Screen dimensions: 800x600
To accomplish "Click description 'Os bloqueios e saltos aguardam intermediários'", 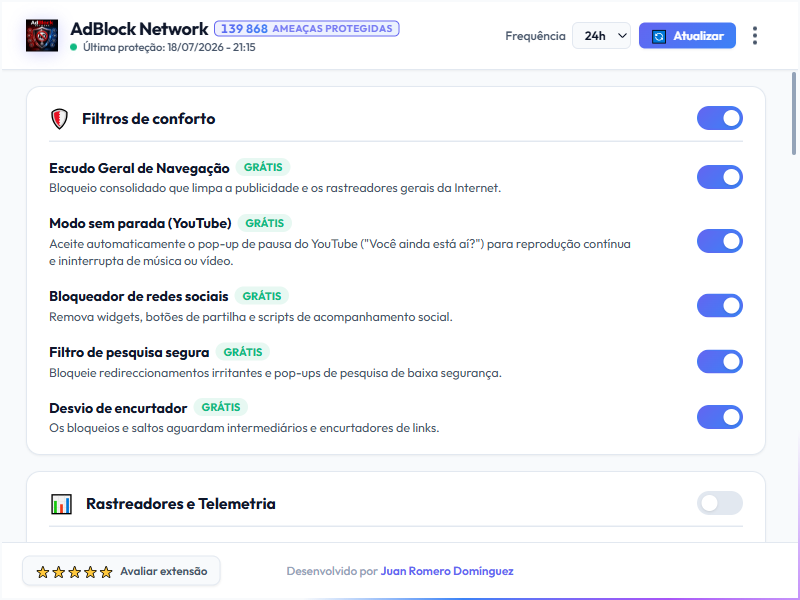I will pyautogui.click(x=244, y=428).
